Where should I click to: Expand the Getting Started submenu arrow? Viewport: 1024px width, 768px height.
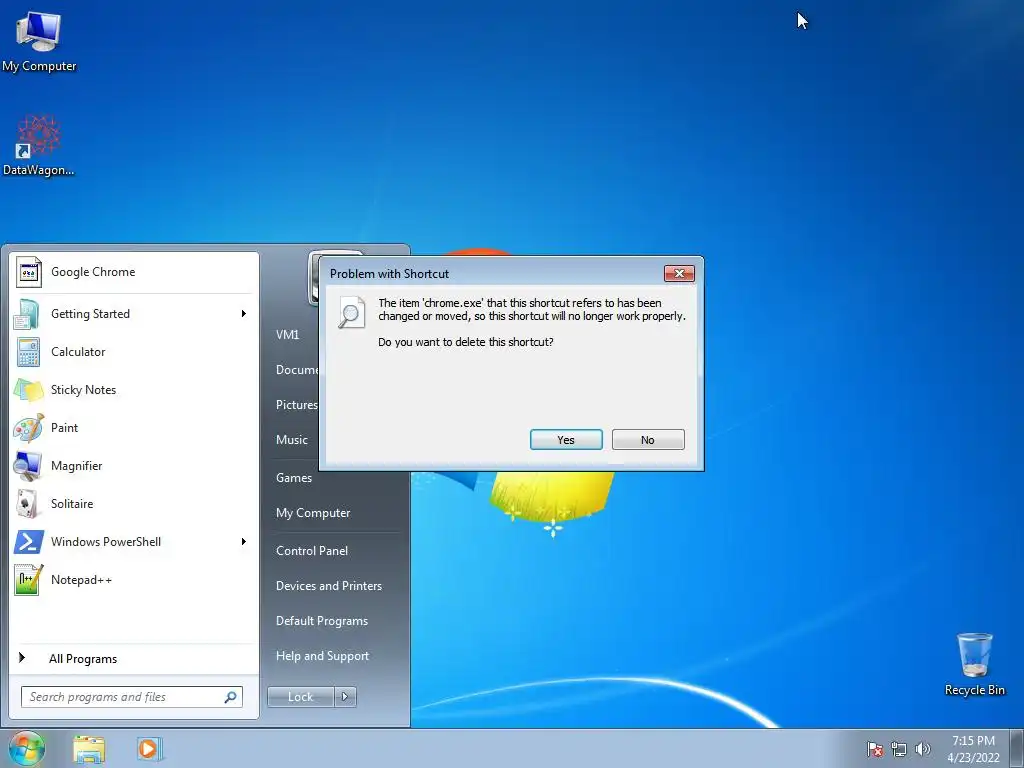click(x=244, y=313)
